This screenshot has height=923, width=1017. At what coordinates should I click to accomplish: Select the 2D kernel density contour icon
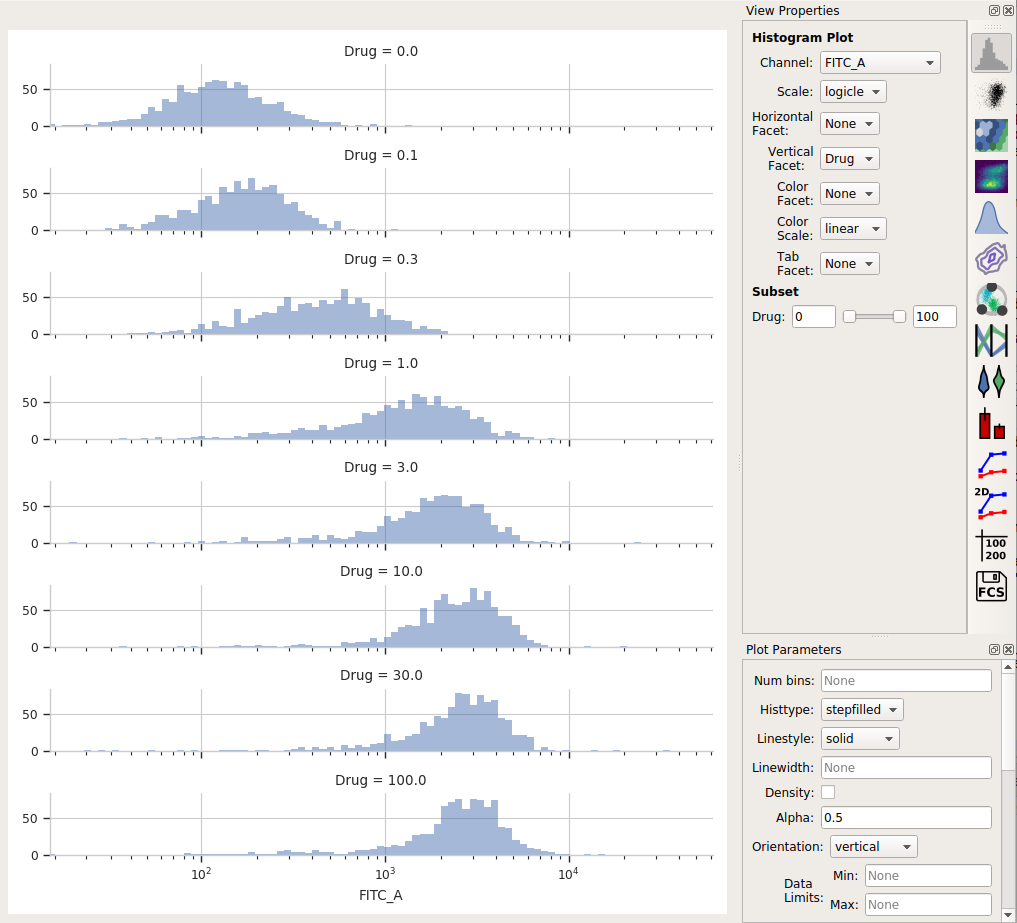coord(991,259)
